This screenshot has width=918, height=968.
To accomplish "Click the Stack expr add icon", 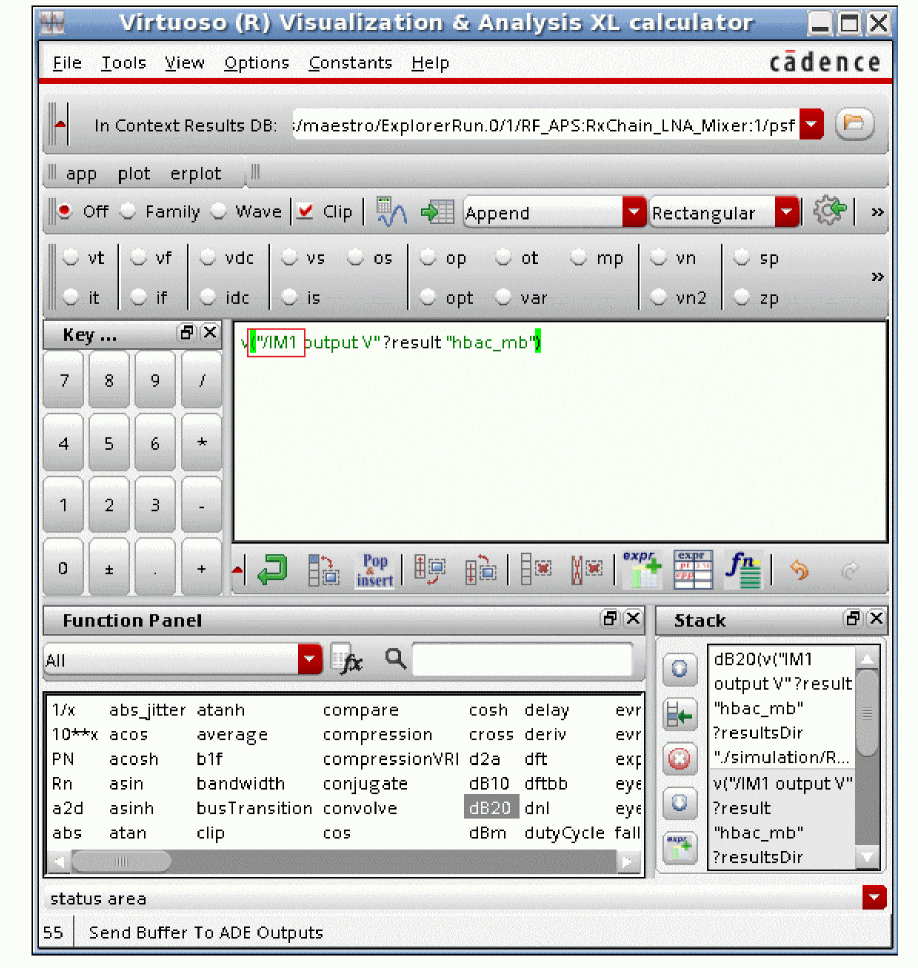I will pyautogui.click(x=680, y=848).
